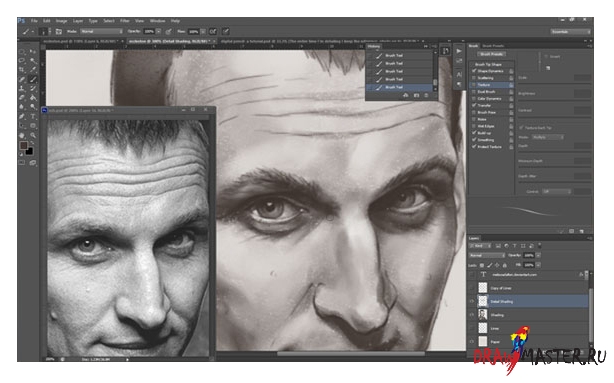Viewport: 614px width, 383px height.
Task: Open the Opacity slider arrow in options bar
Action: click(159, 31)
